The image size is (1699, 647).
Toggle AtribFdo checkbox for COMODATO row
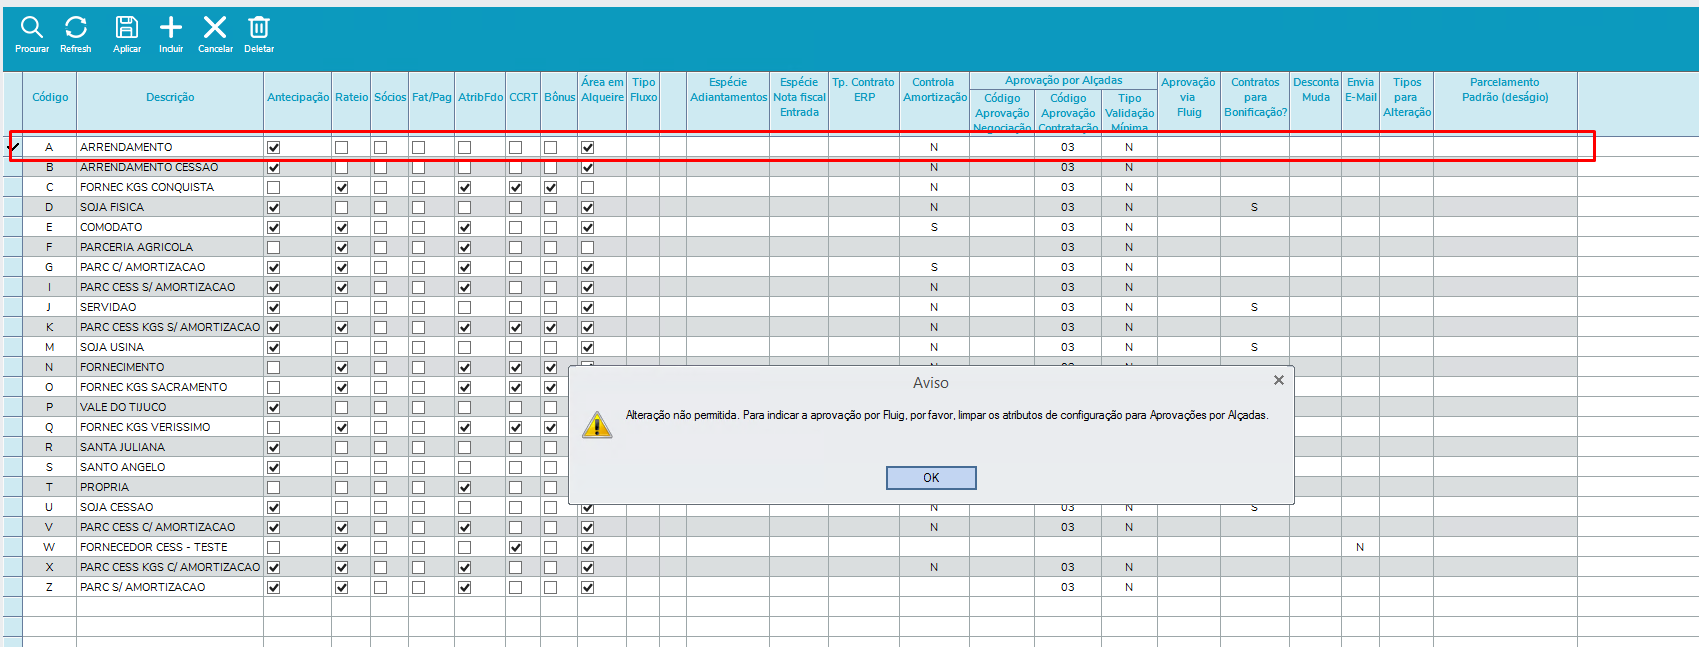tap(465, 227)
